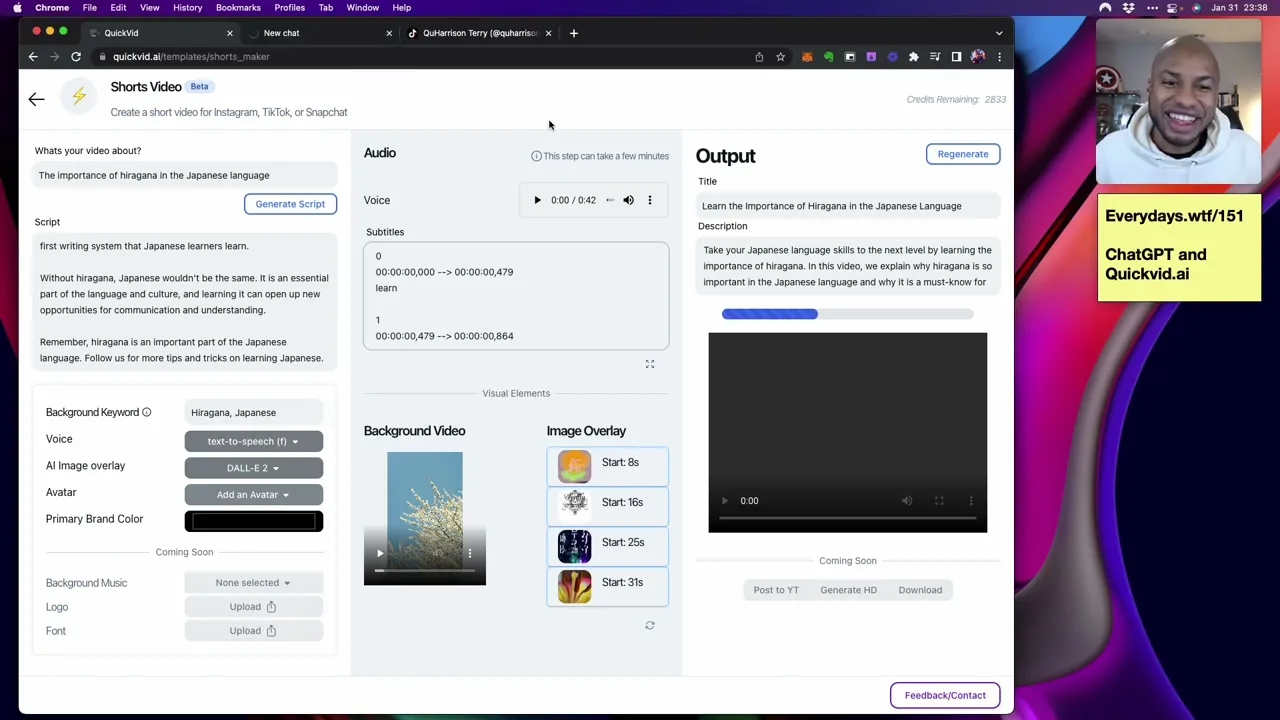Open the File menu
1280x720 pixels.
point(89,7)
